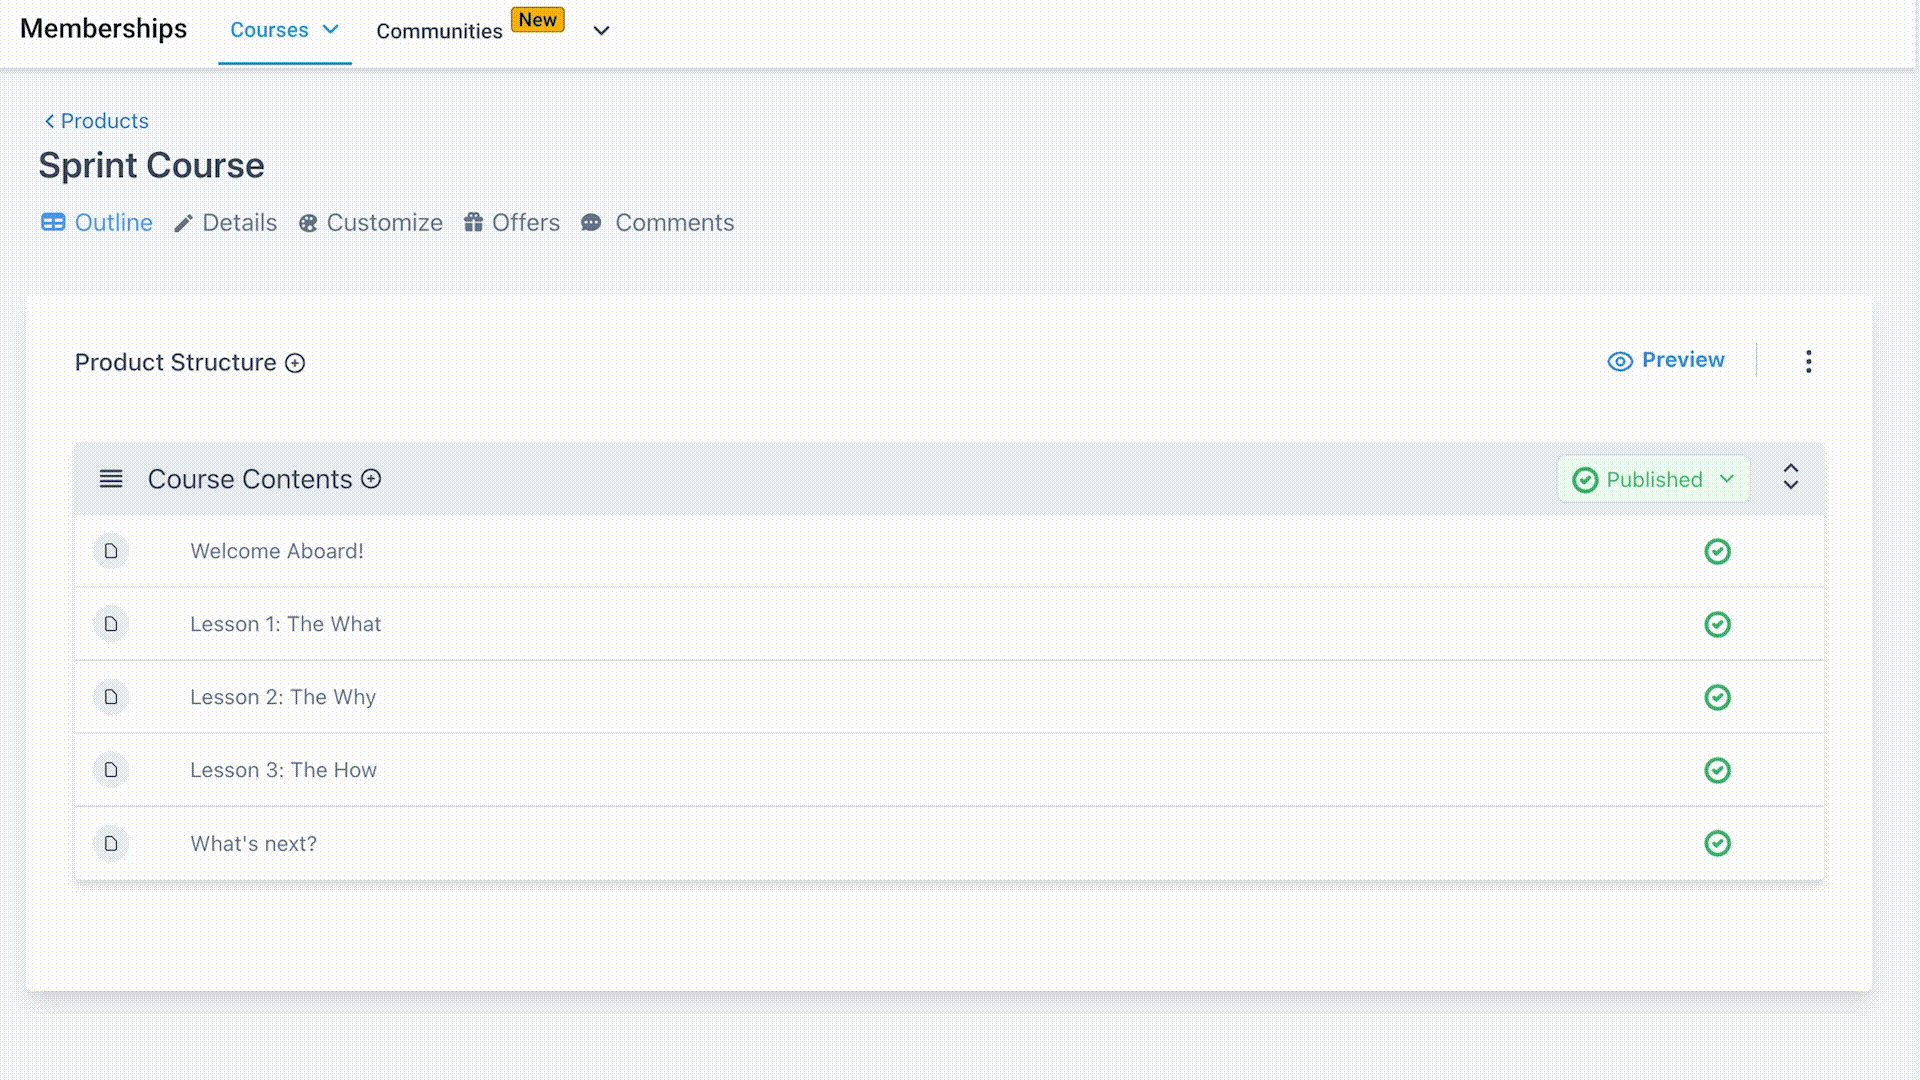Click the page icon for Lesson 2: The Why

[111, 697]
